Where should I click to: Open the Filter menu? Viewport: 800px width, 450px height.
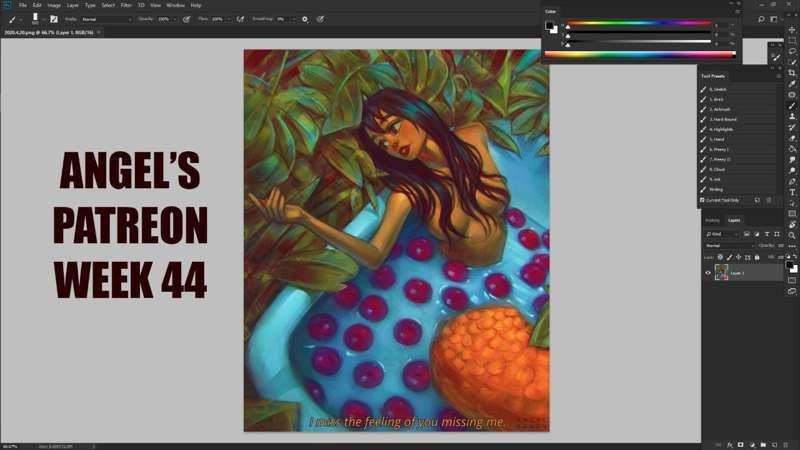[126, 5]
